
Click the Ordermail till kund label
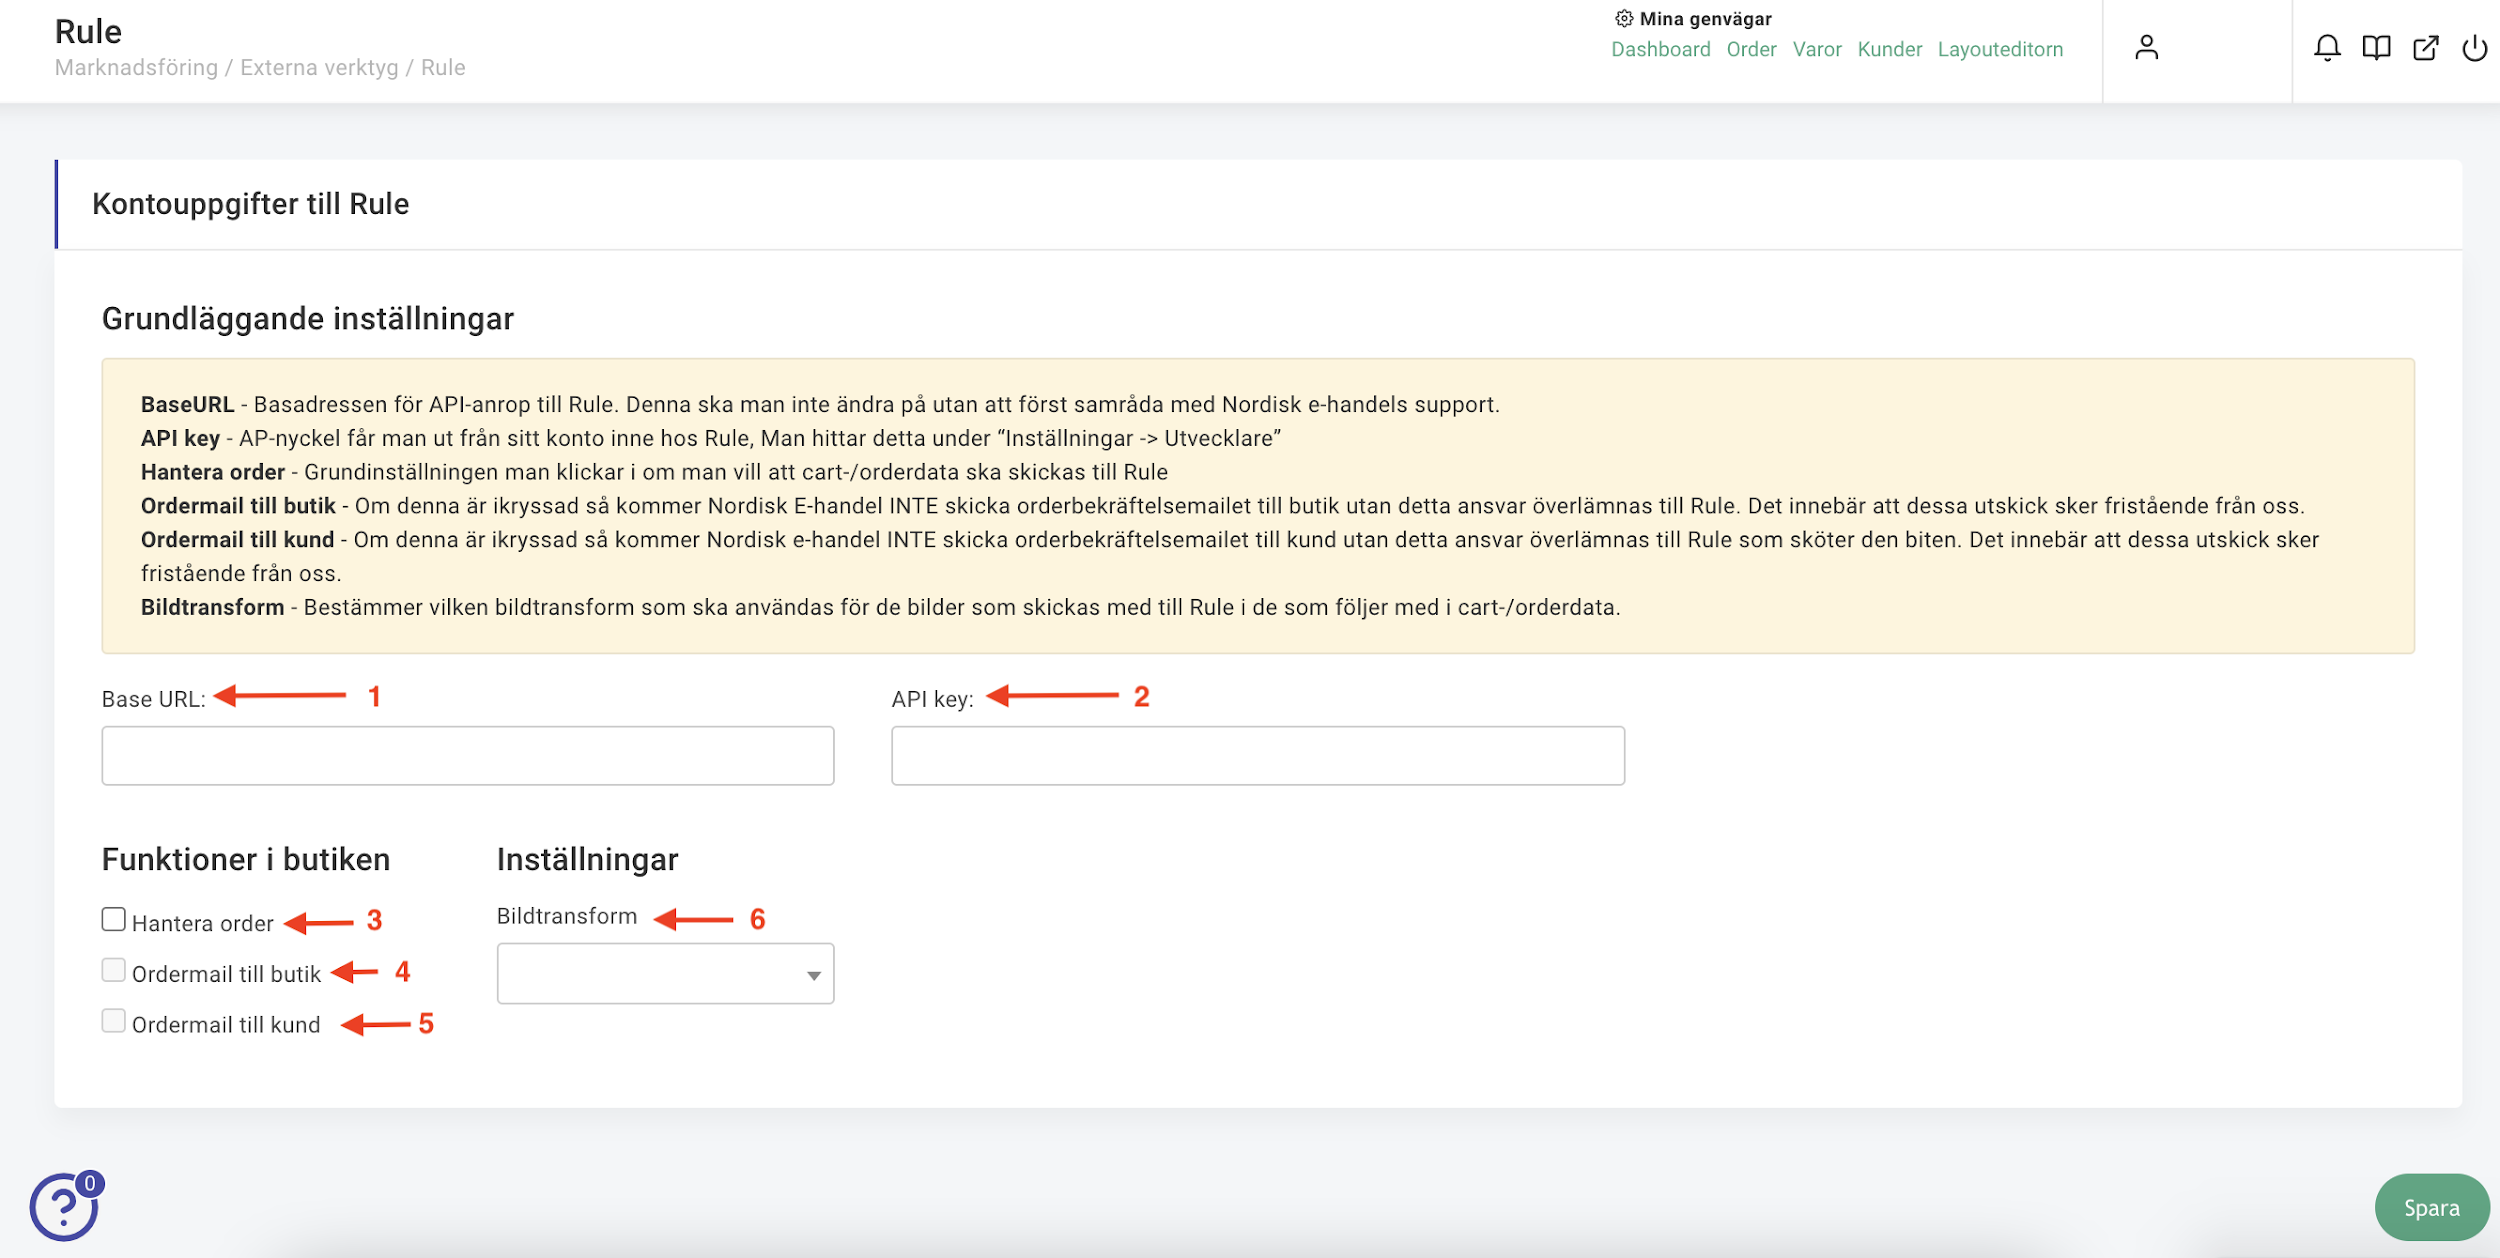pos(226,1025)
